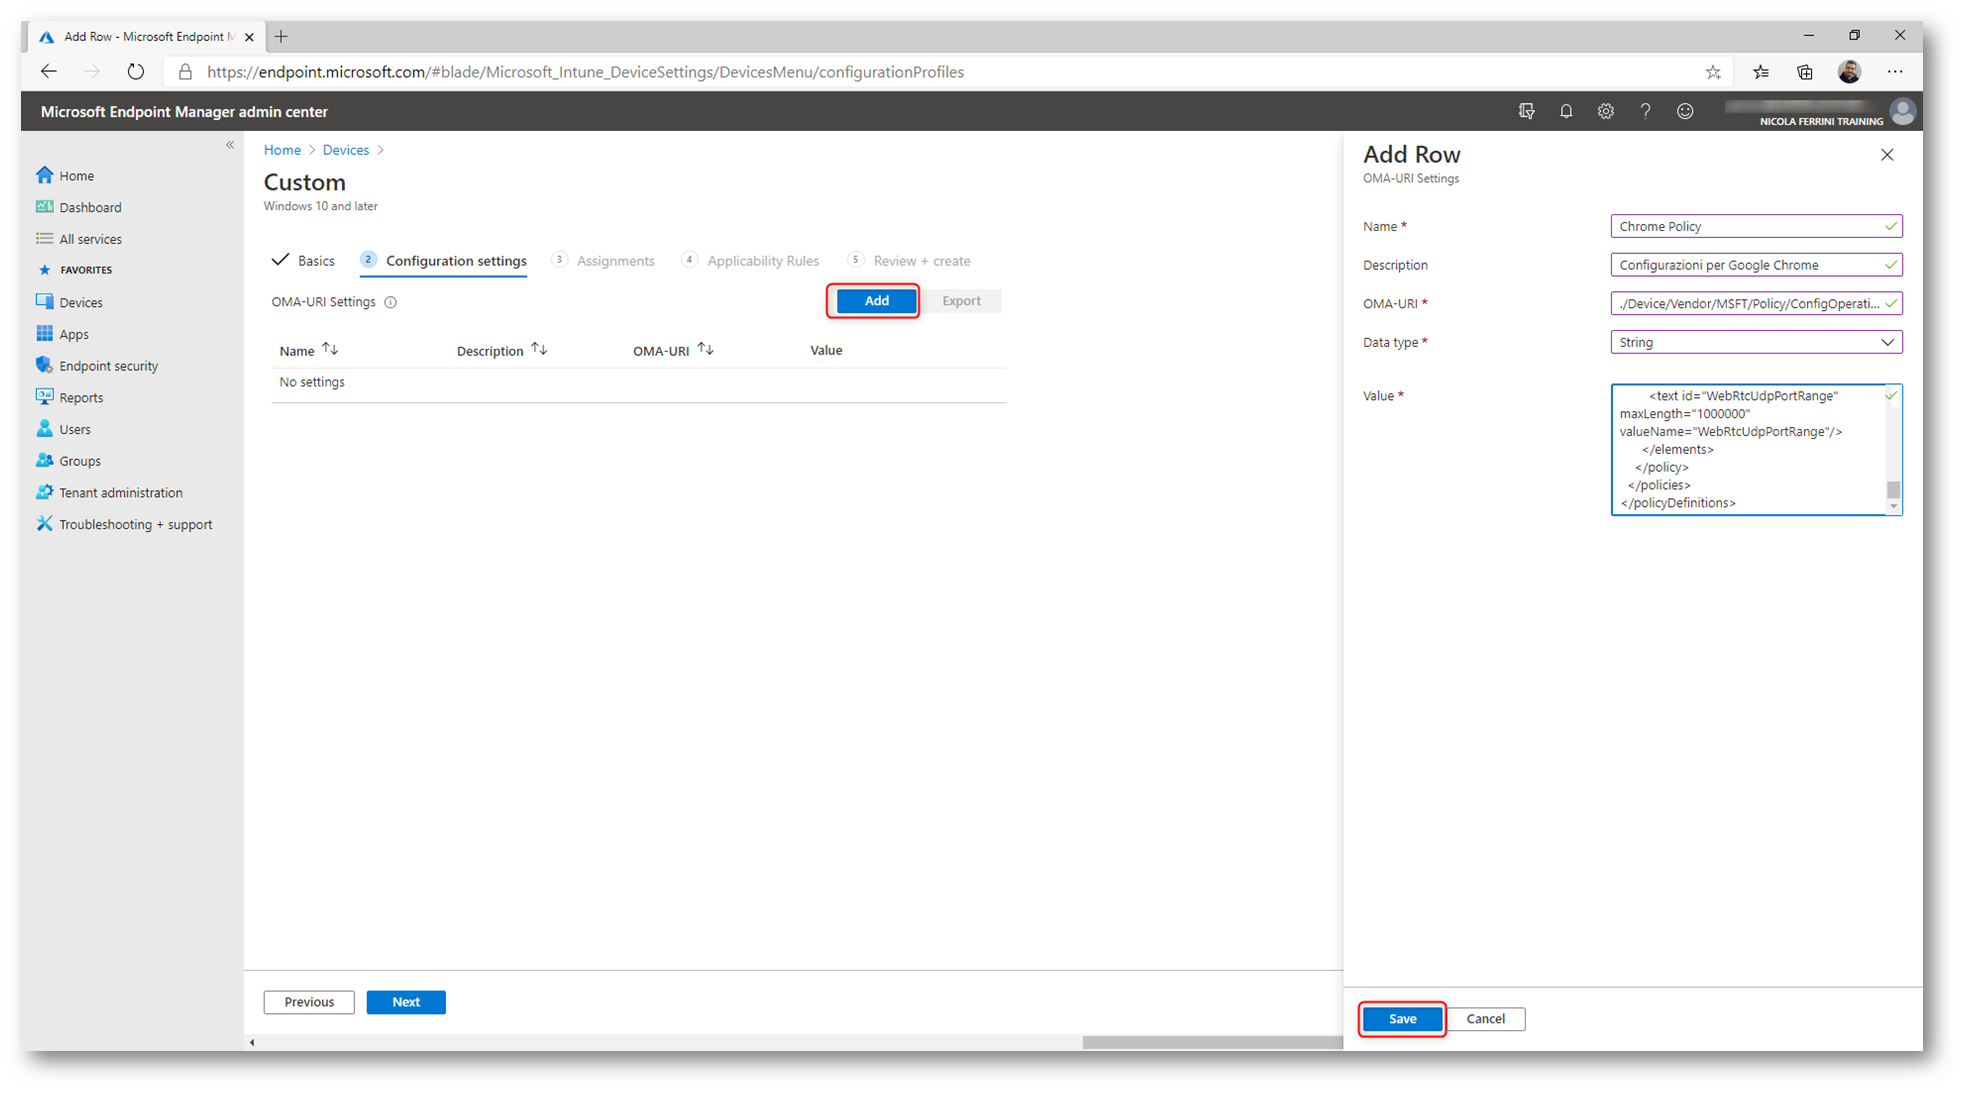Click the Export button
1965x1093 pixels.
[961, 301]
